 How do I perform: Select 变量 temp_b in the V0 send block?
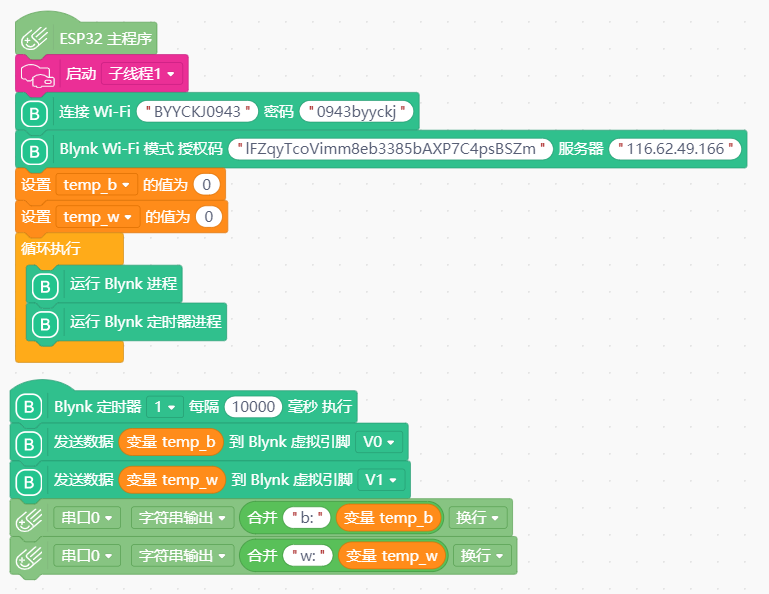click(x=171, y=442)
